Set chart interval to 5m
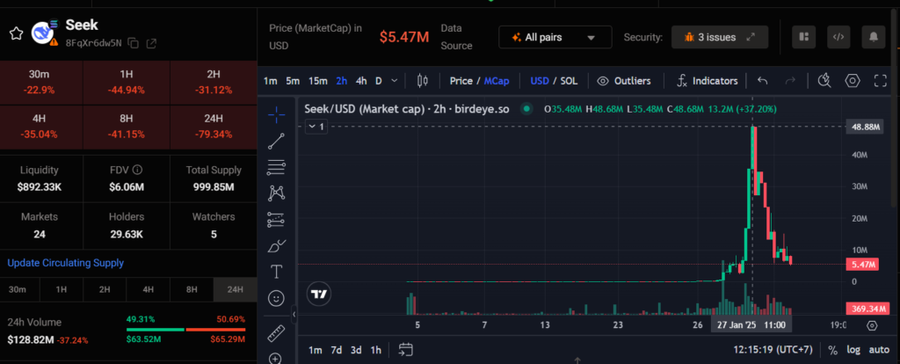 tap(293, 81)
